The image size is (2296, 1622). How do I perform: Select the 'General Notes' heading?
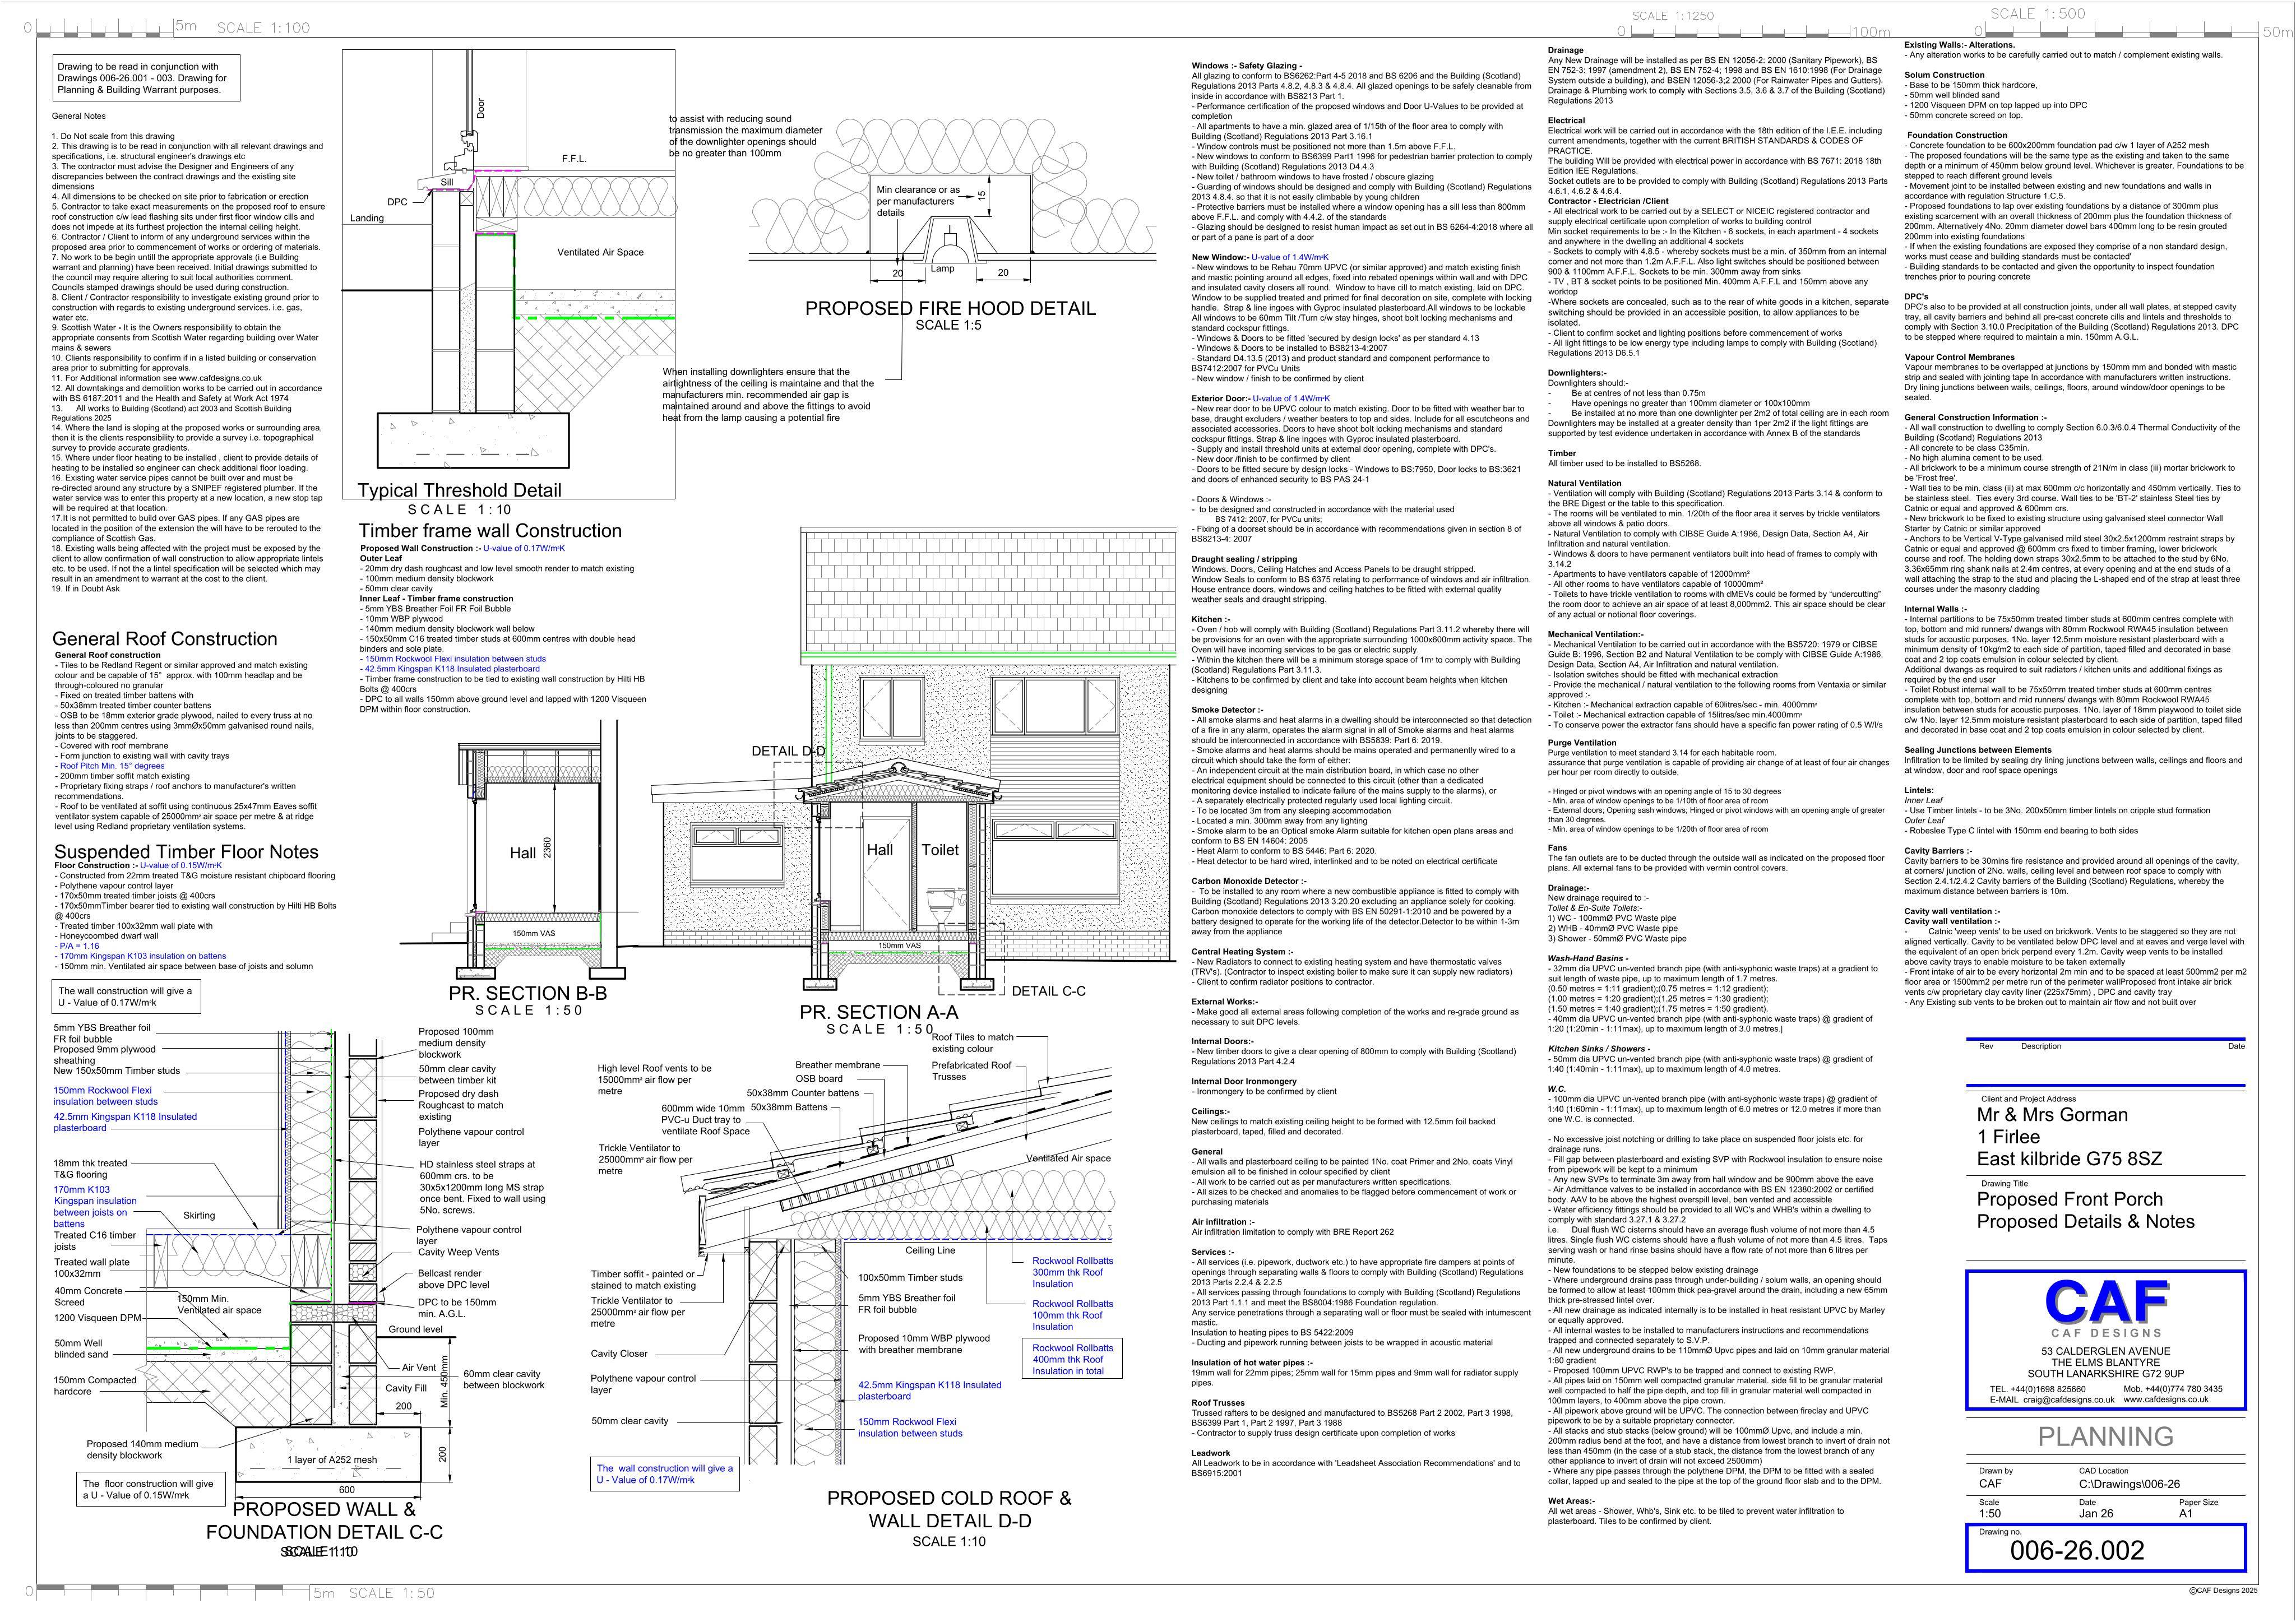tap(79, 116)
